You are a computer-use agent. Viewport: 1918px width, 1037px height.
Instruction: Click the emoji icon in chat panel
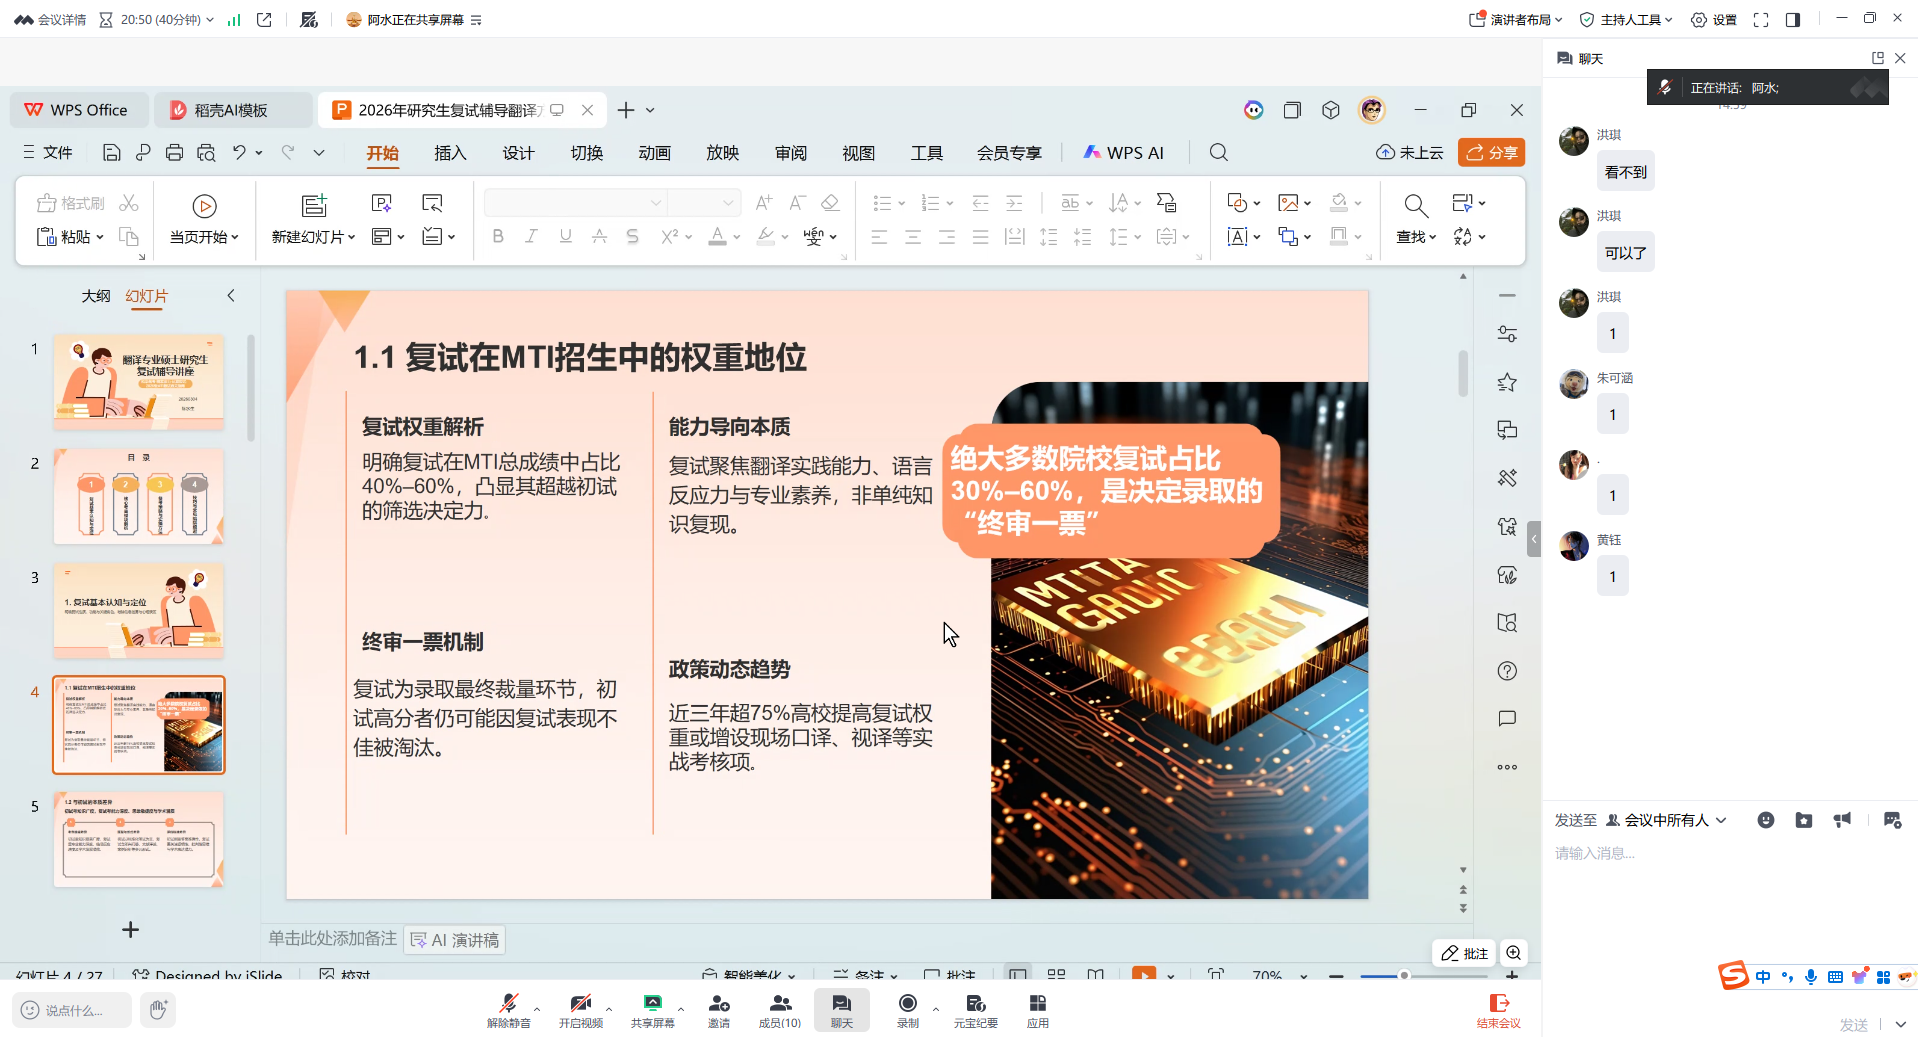1766,820
